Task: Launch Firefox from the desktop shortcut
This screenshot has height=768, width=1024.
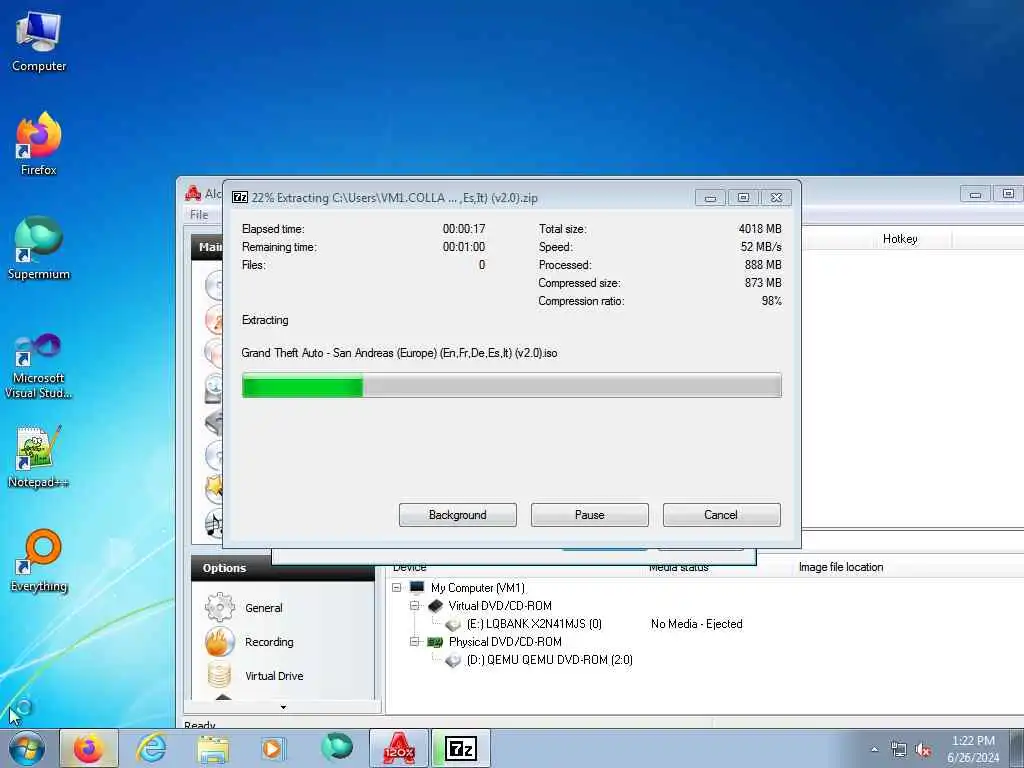Action: [39, 144]
